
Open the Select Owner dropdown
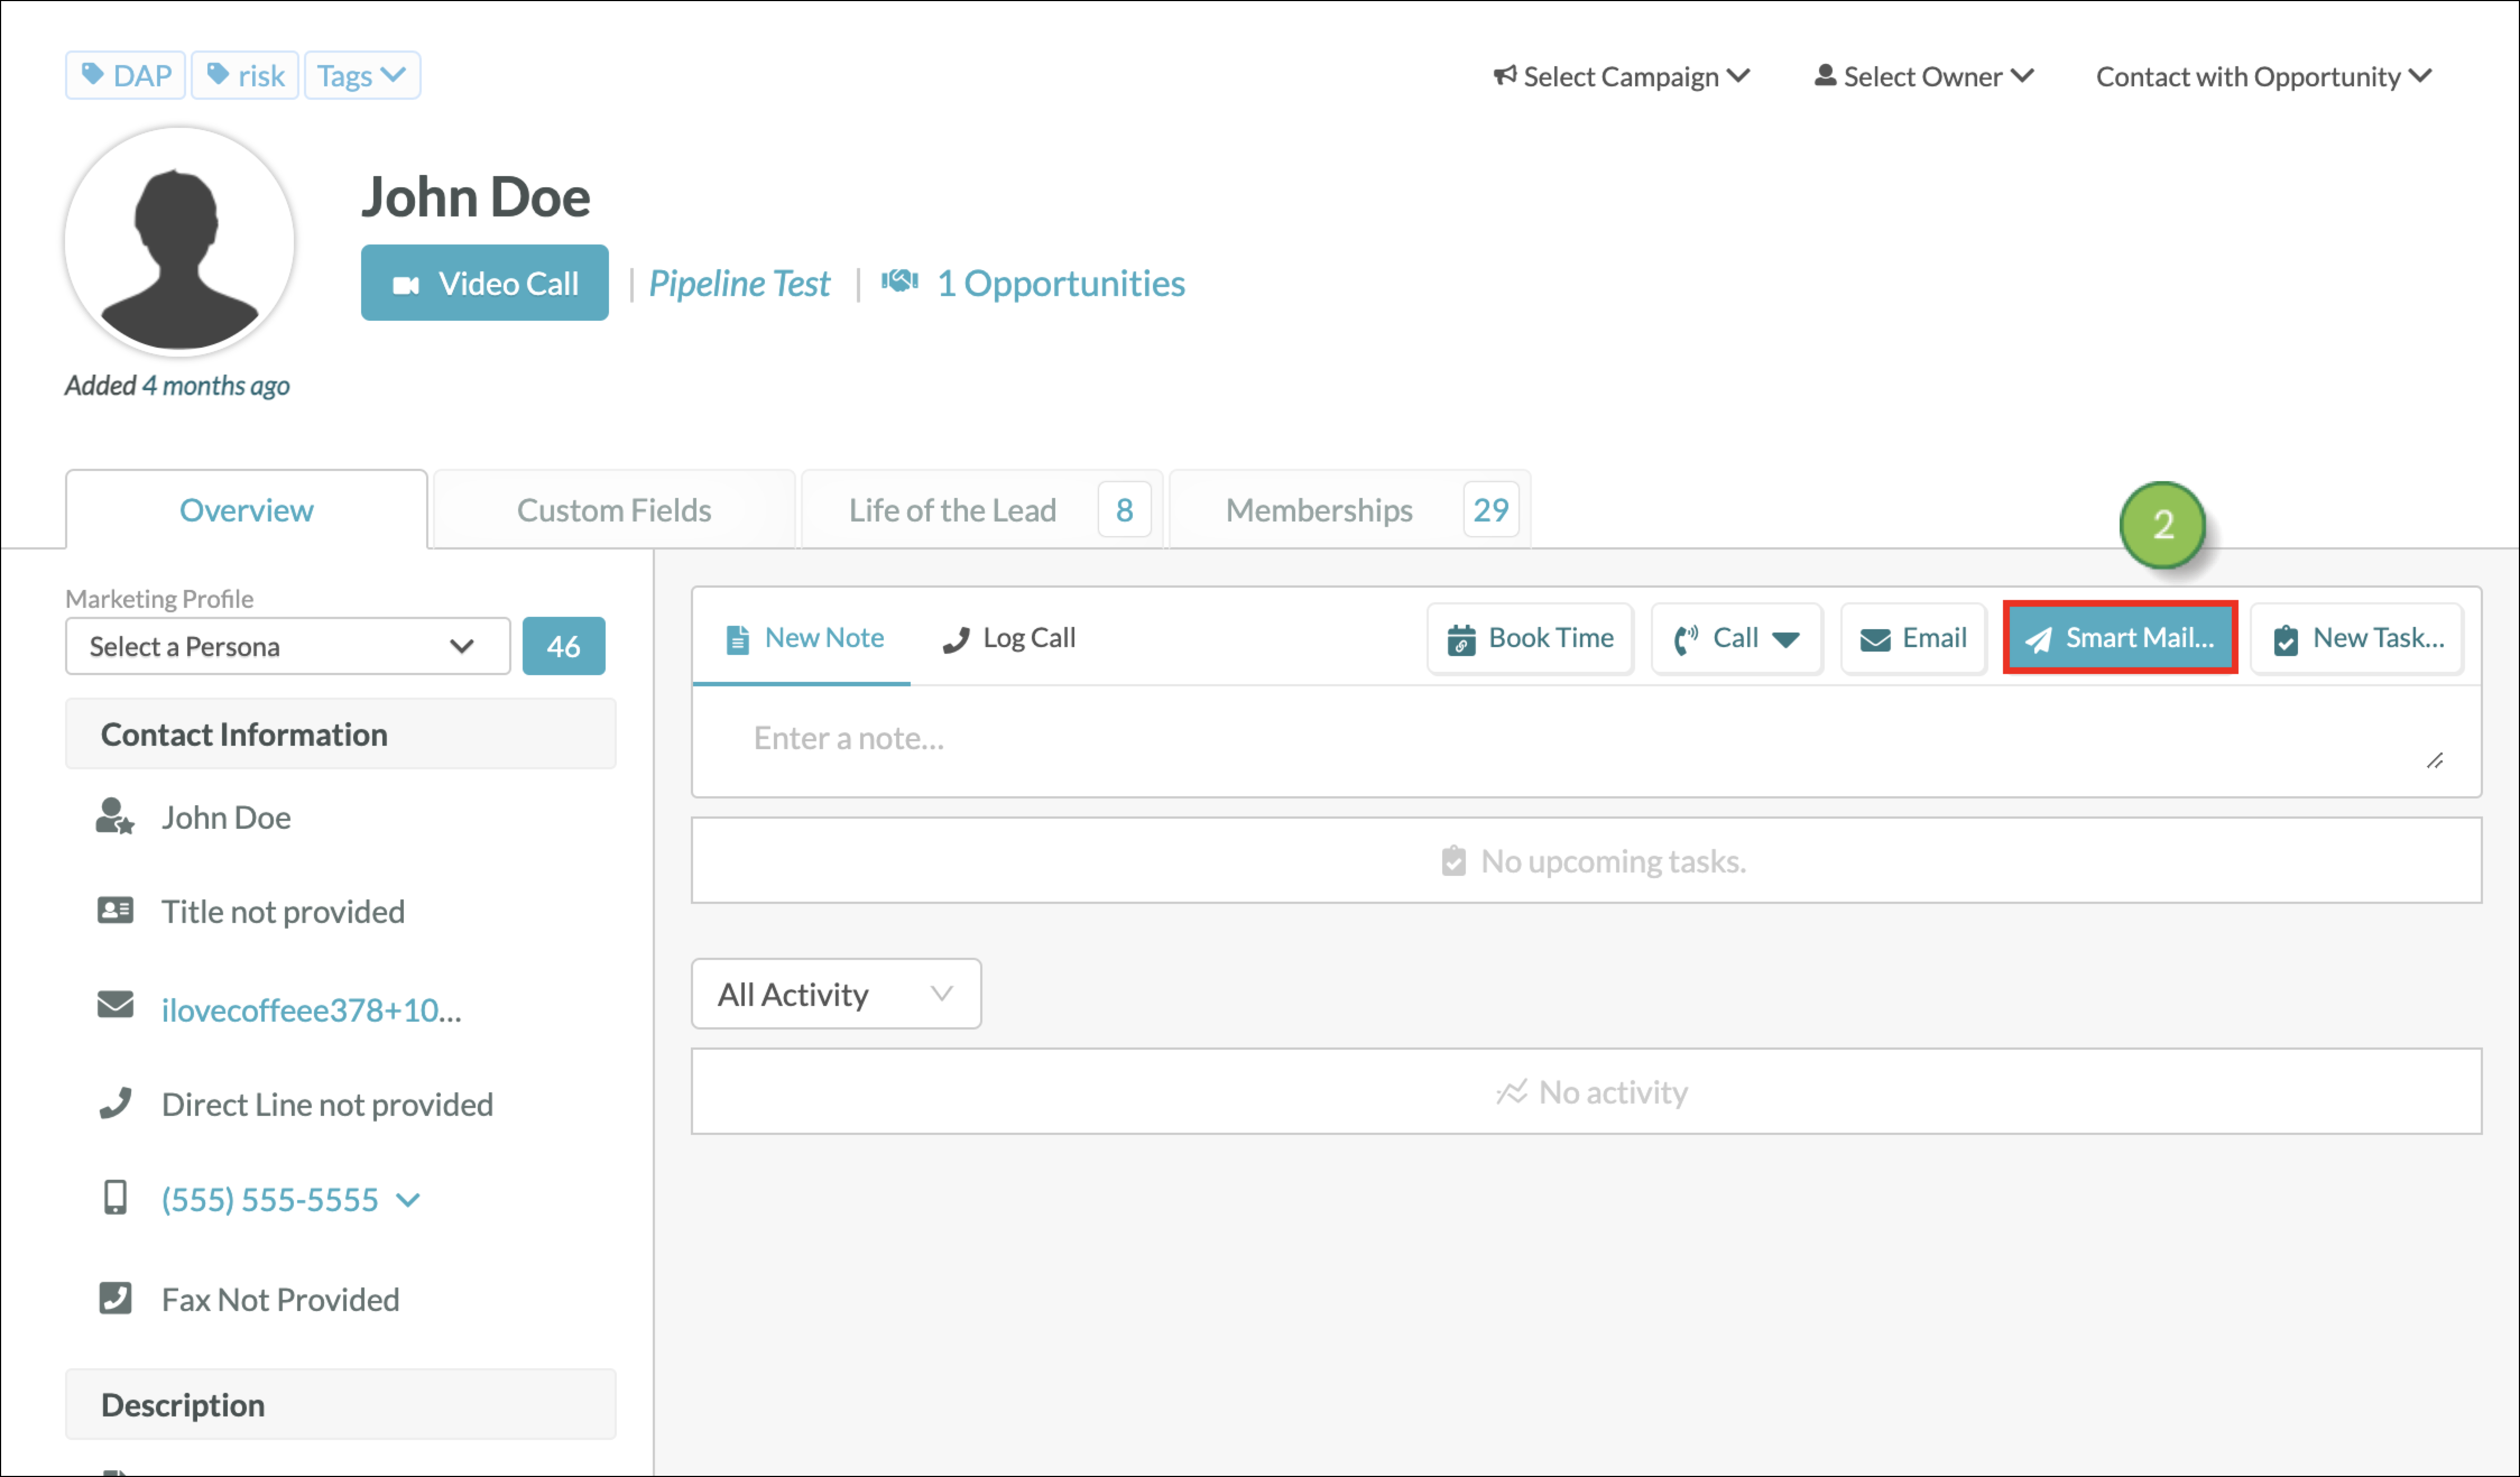(1924, 76)
